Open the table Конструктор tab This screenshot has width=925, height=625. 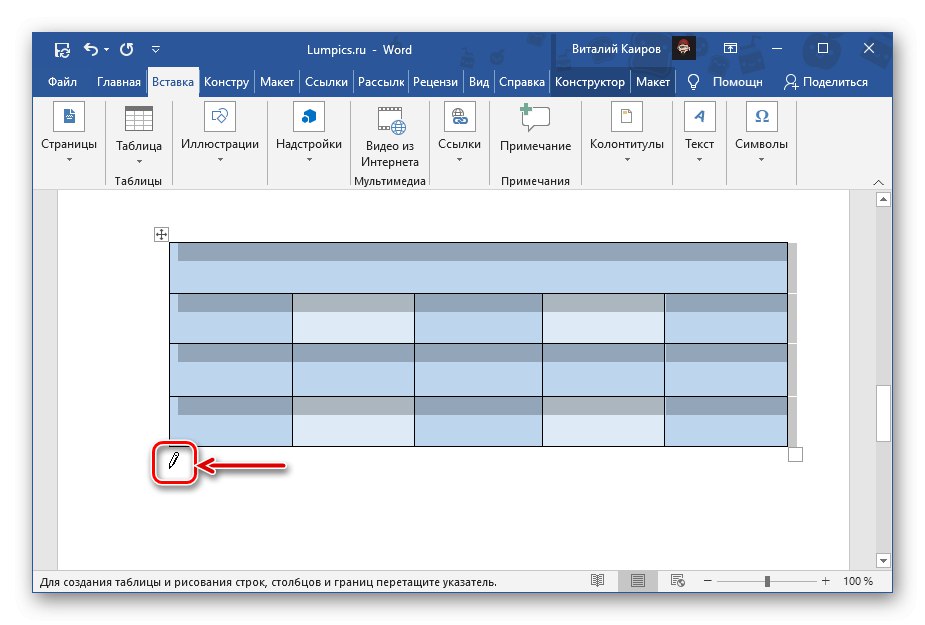(590, 82)
